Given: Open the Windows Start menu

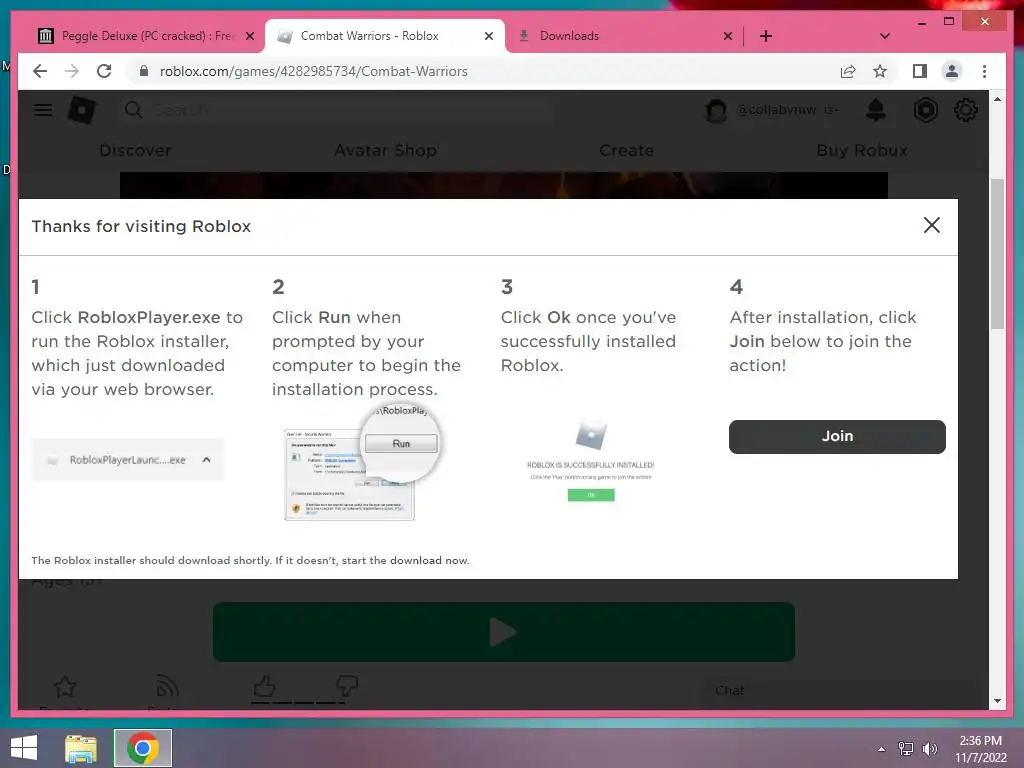Looking at the screenshot, I should 24,748.
